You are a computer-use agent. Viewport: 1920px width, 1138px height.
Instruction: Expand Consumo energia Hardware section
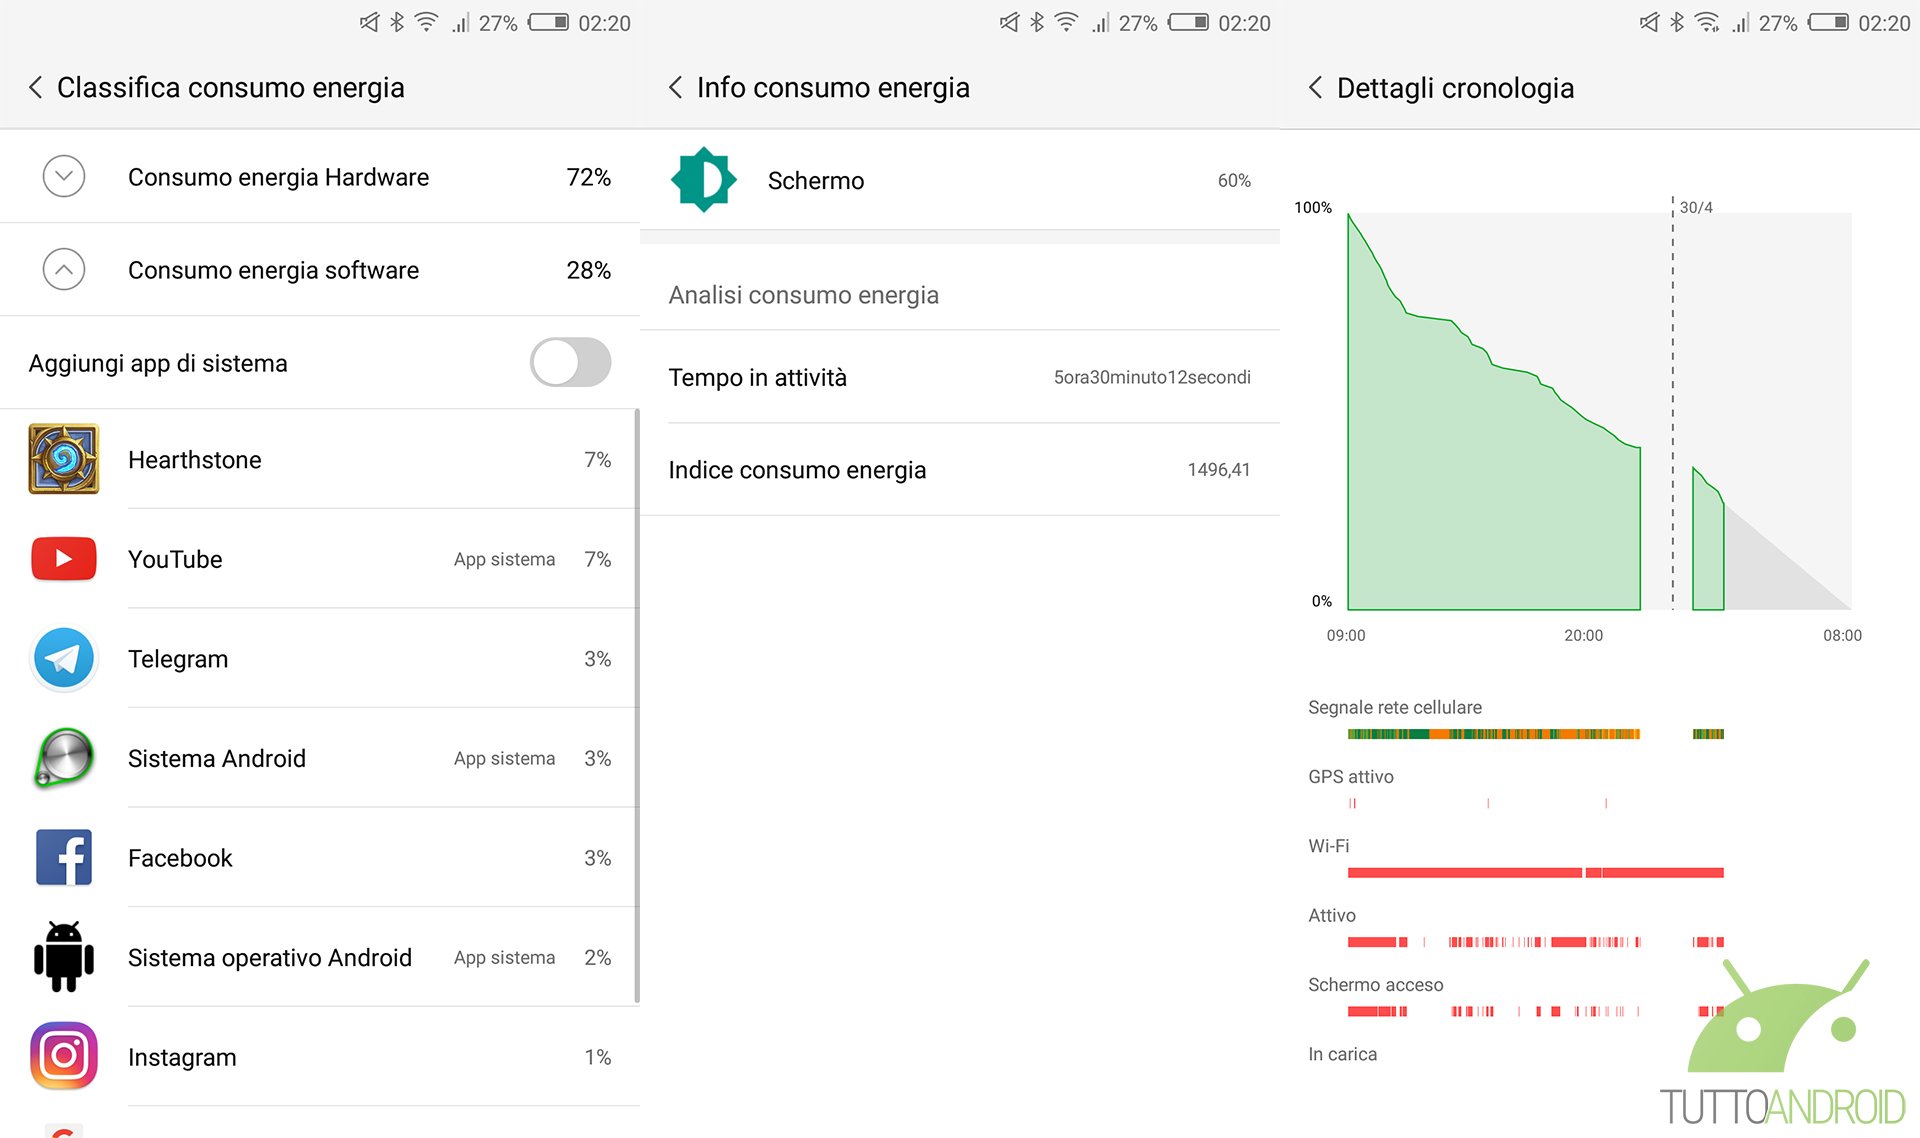pyautogui.click(x=64, y=177)
